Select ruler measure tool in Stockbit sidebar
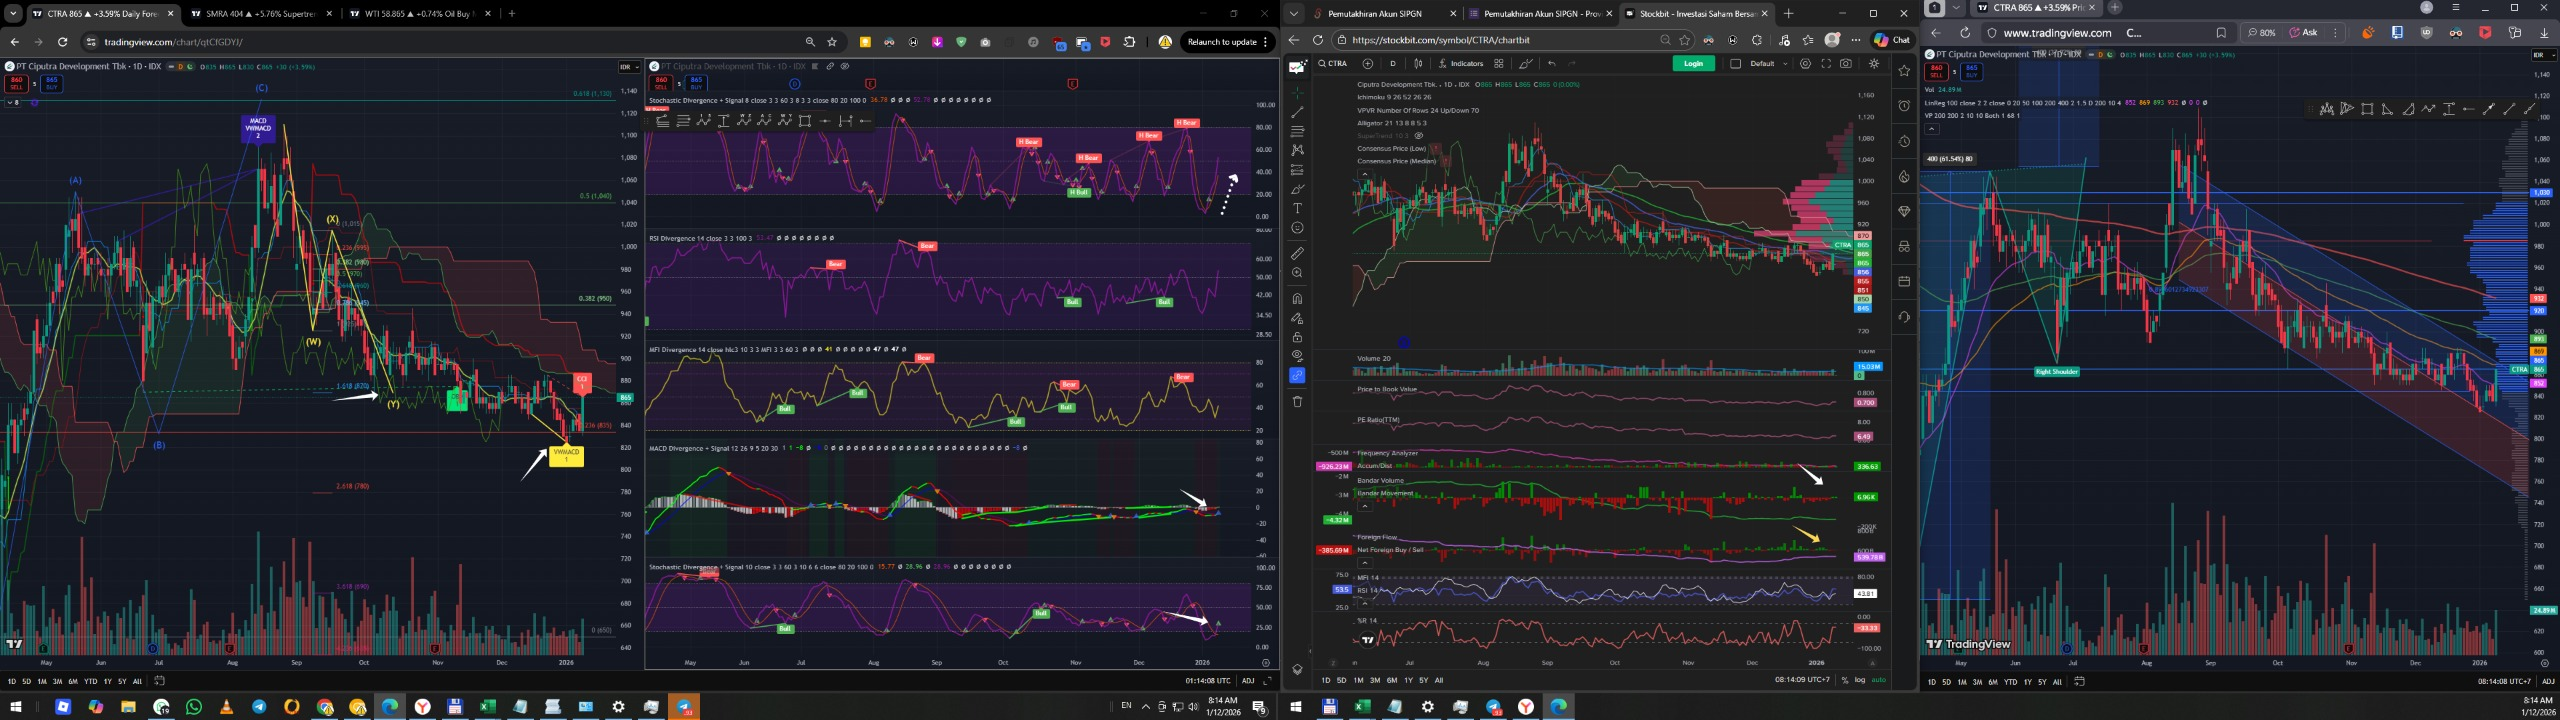The image size is (2560, 720). point(1297,254)
